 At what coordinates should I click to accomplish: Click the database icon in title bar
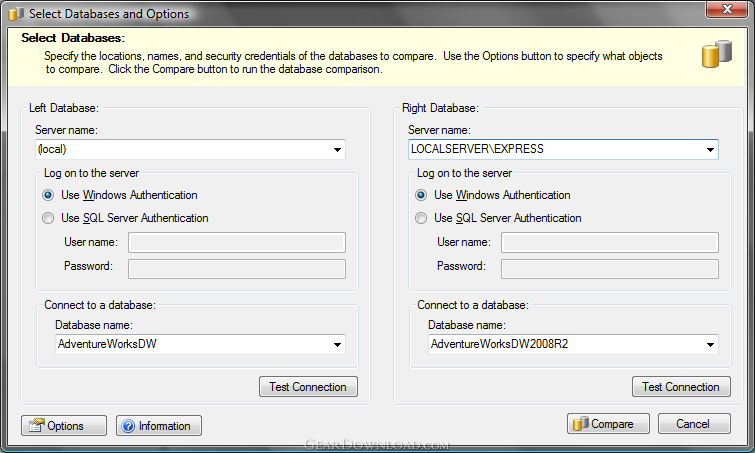(x=15, y=13)
